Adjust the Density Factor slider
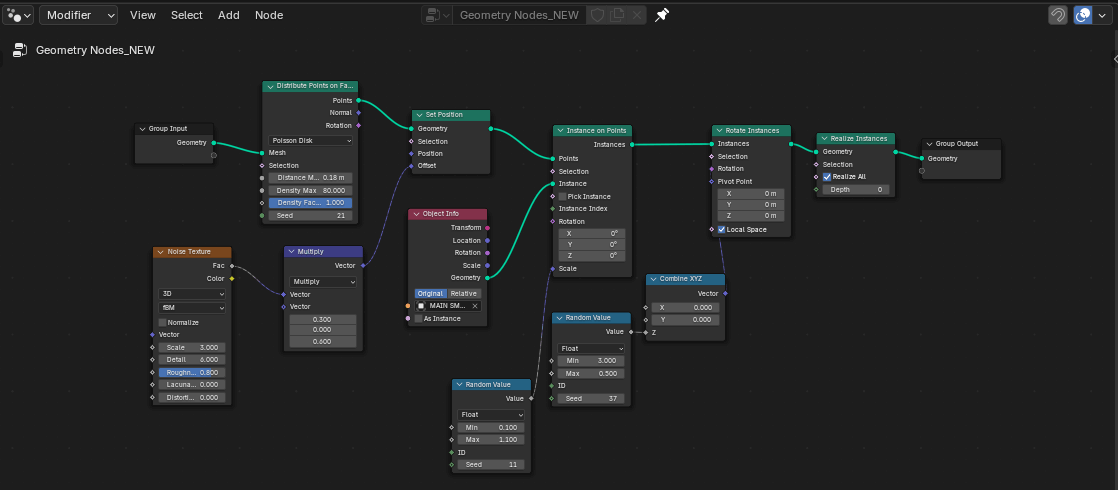This screenshot has width=1118, height=490. click(311, 202)
